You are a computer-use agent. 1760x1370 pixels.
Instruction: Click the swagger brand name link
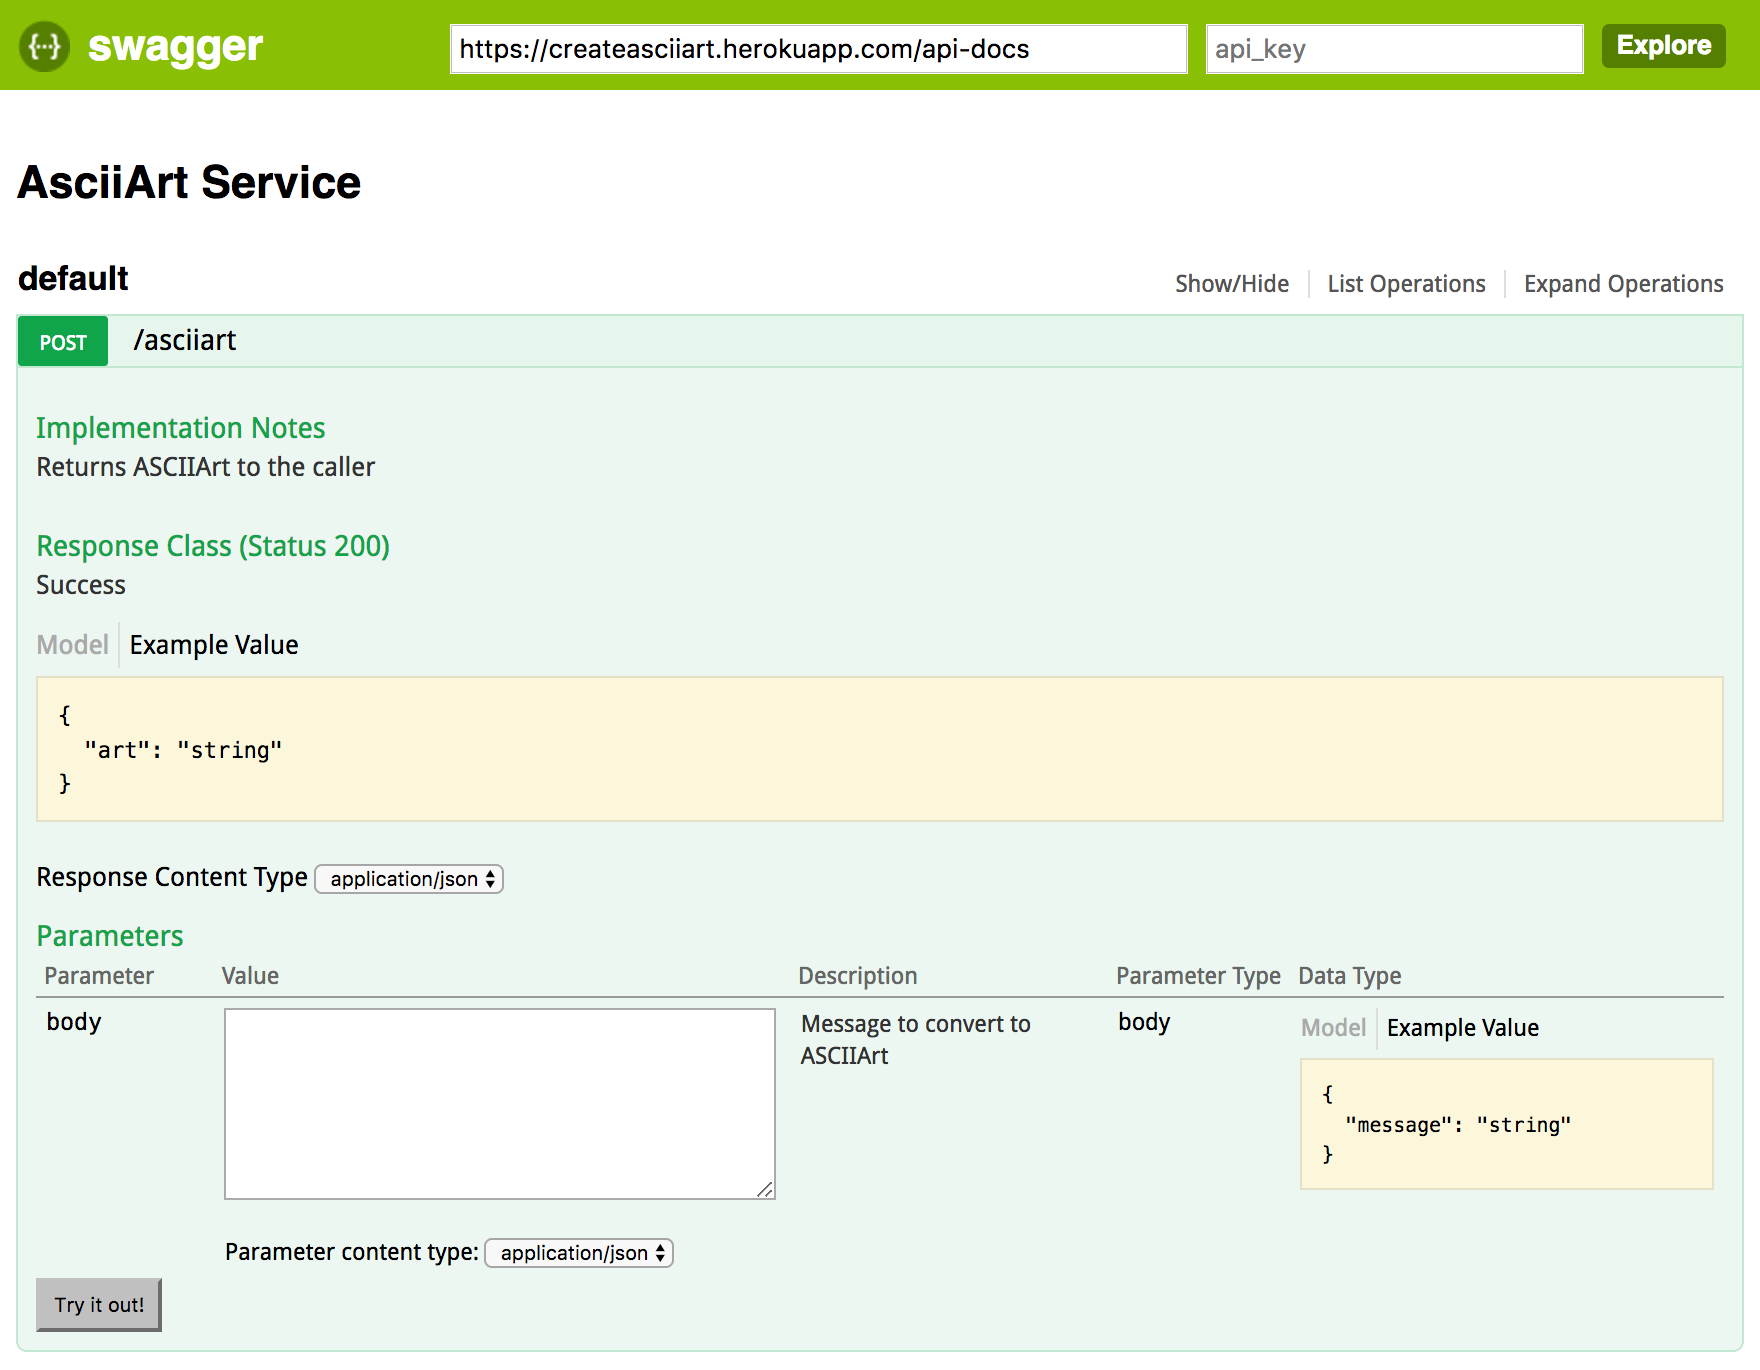click(x=175, y=46)
